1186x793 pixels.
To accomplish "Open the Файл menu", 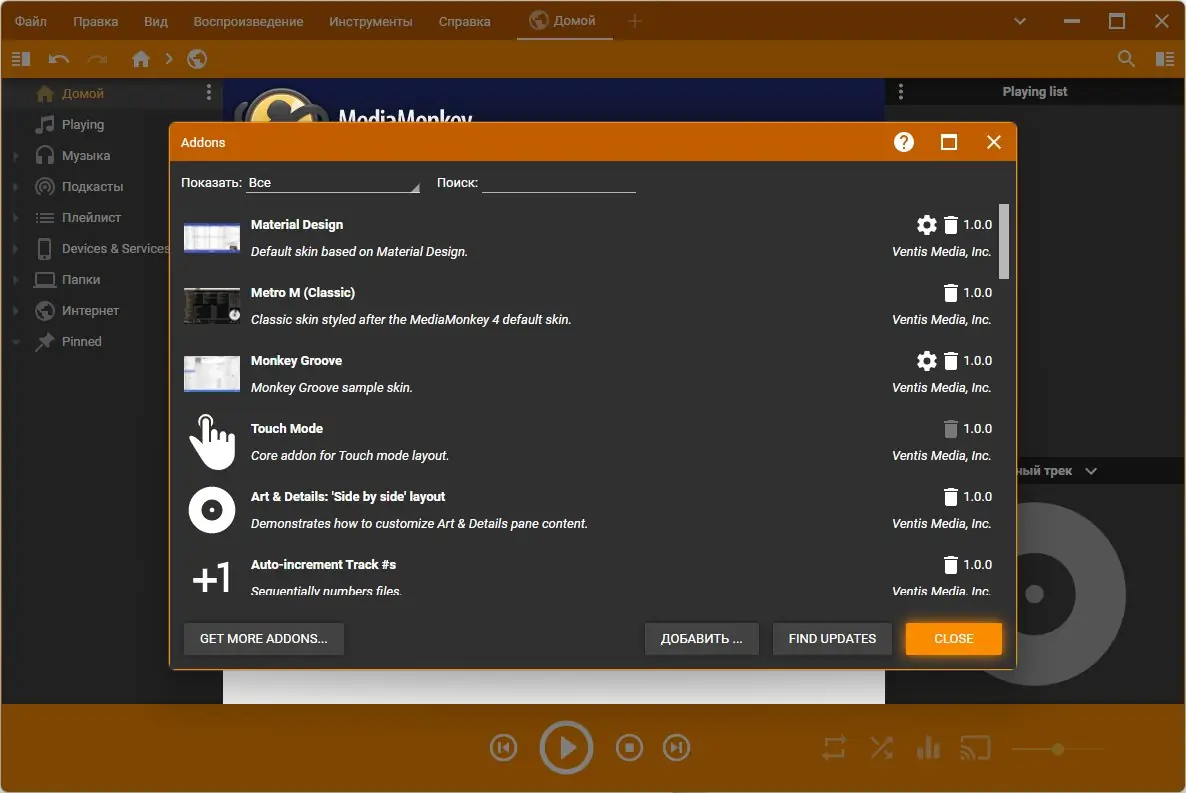I will [31, 21].
